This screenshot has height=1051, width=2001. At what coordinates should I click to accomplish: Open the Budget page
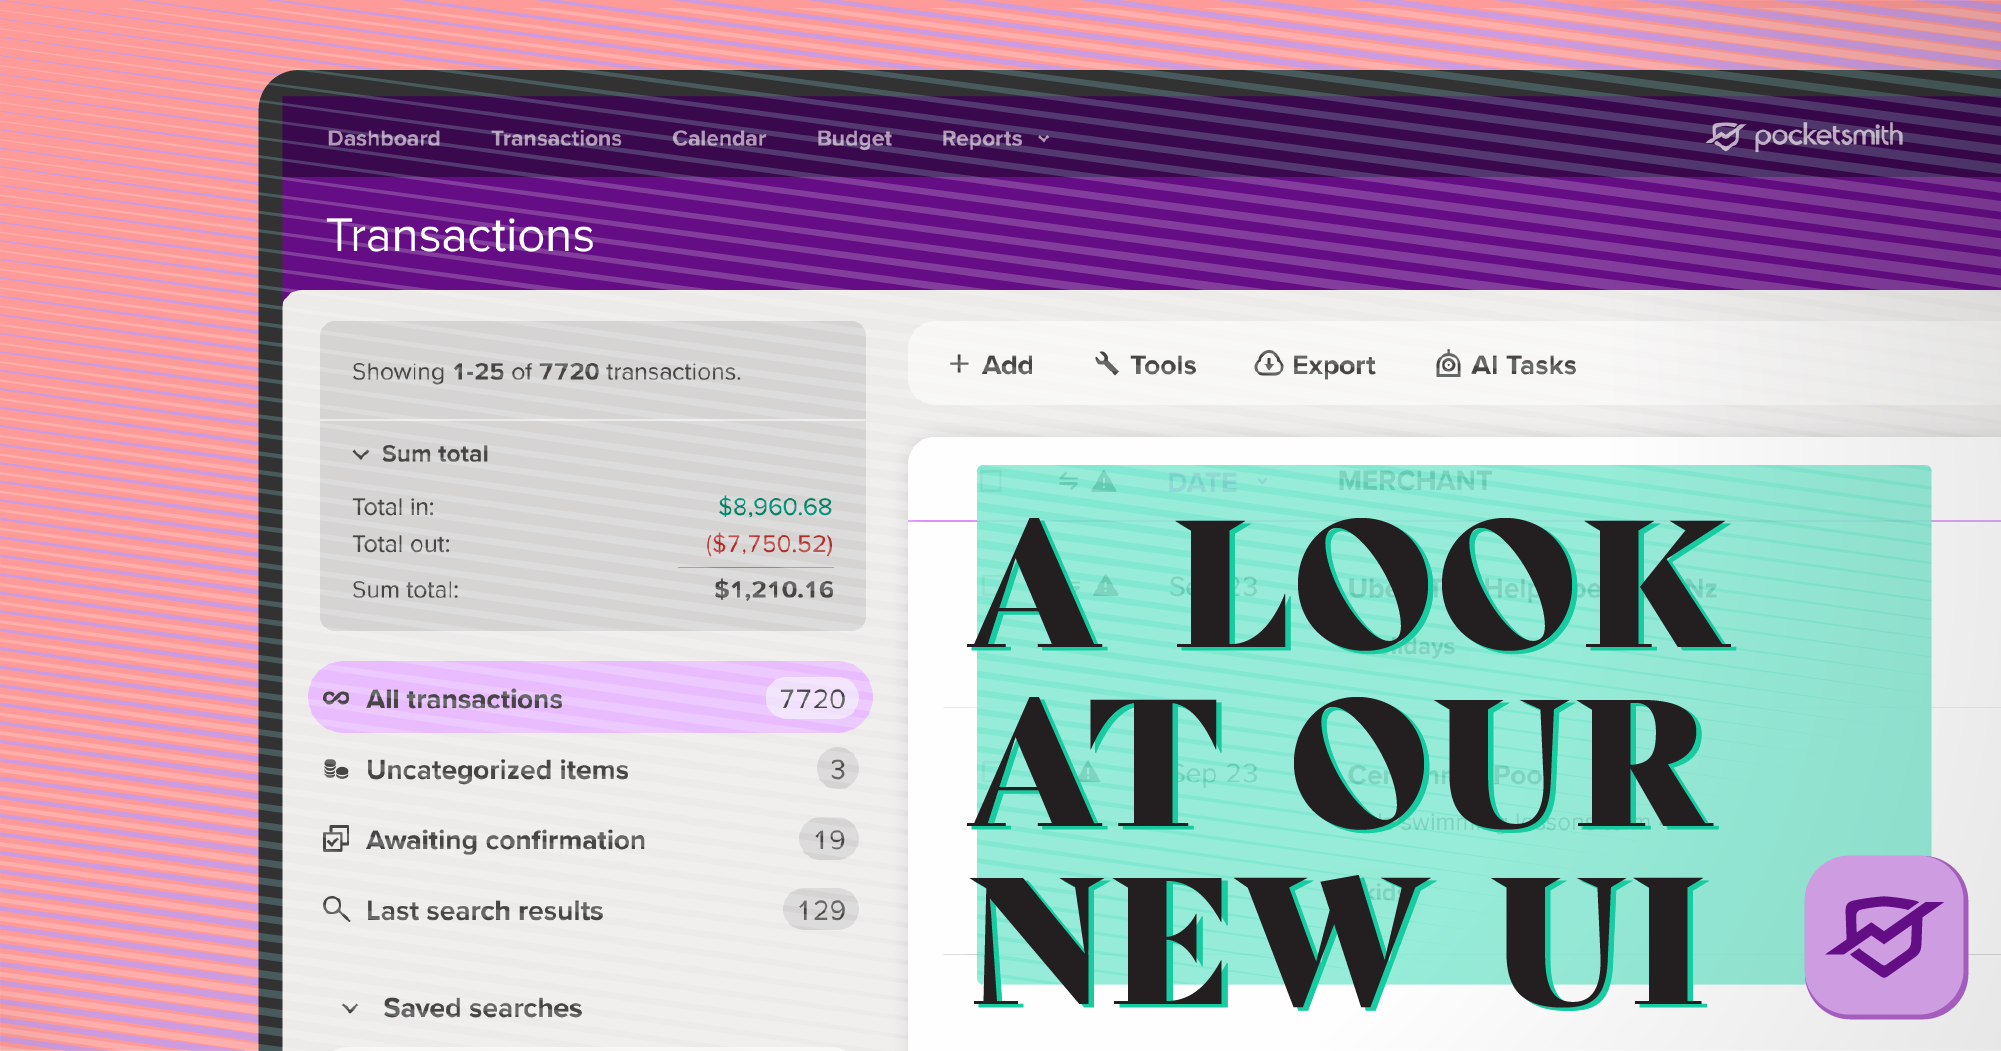coord(853,139)
